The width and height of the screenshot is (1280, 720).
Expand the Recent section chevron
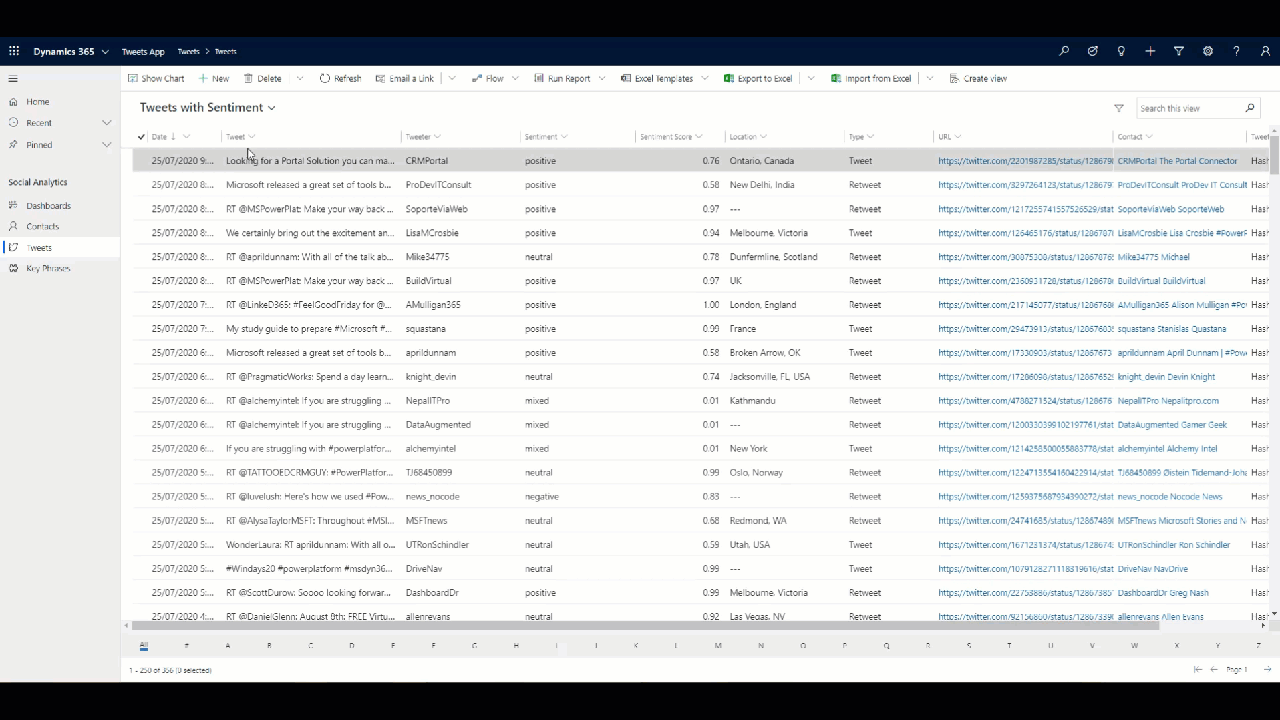107,123
